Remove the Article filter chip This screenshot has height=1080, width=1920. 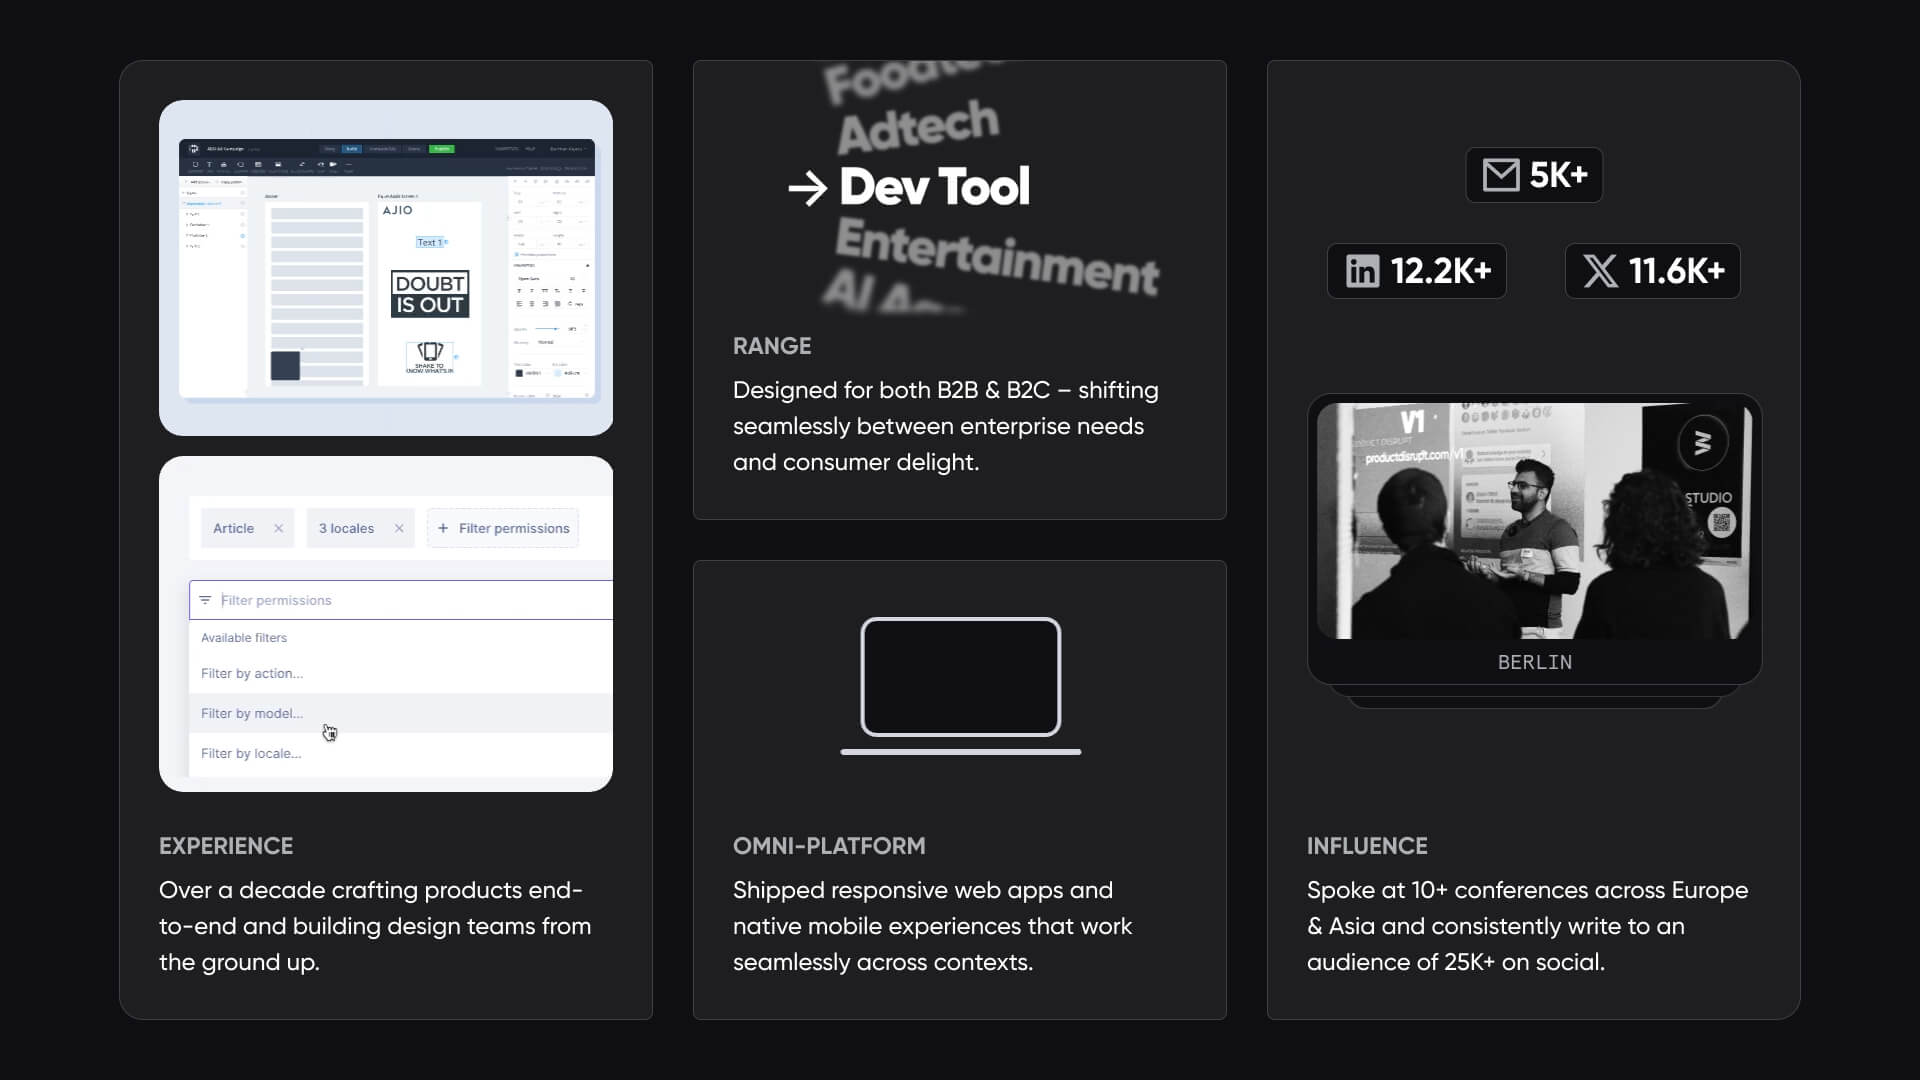tap(279, 528)
